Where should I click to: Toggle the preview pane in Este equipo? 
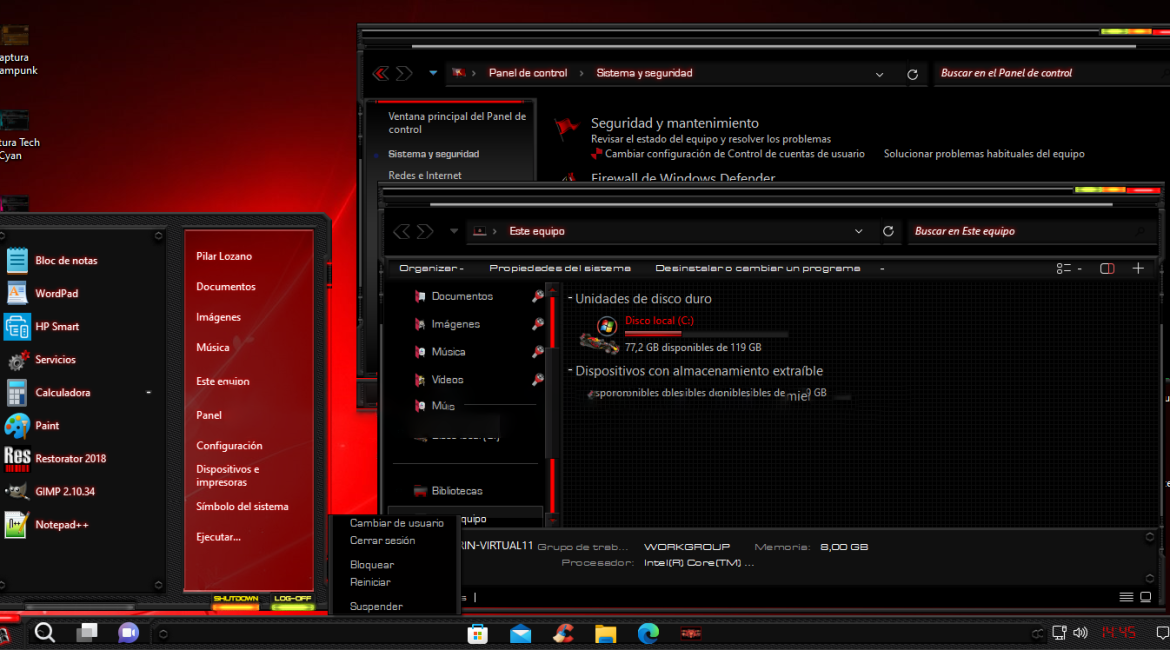click(1107, 268)
